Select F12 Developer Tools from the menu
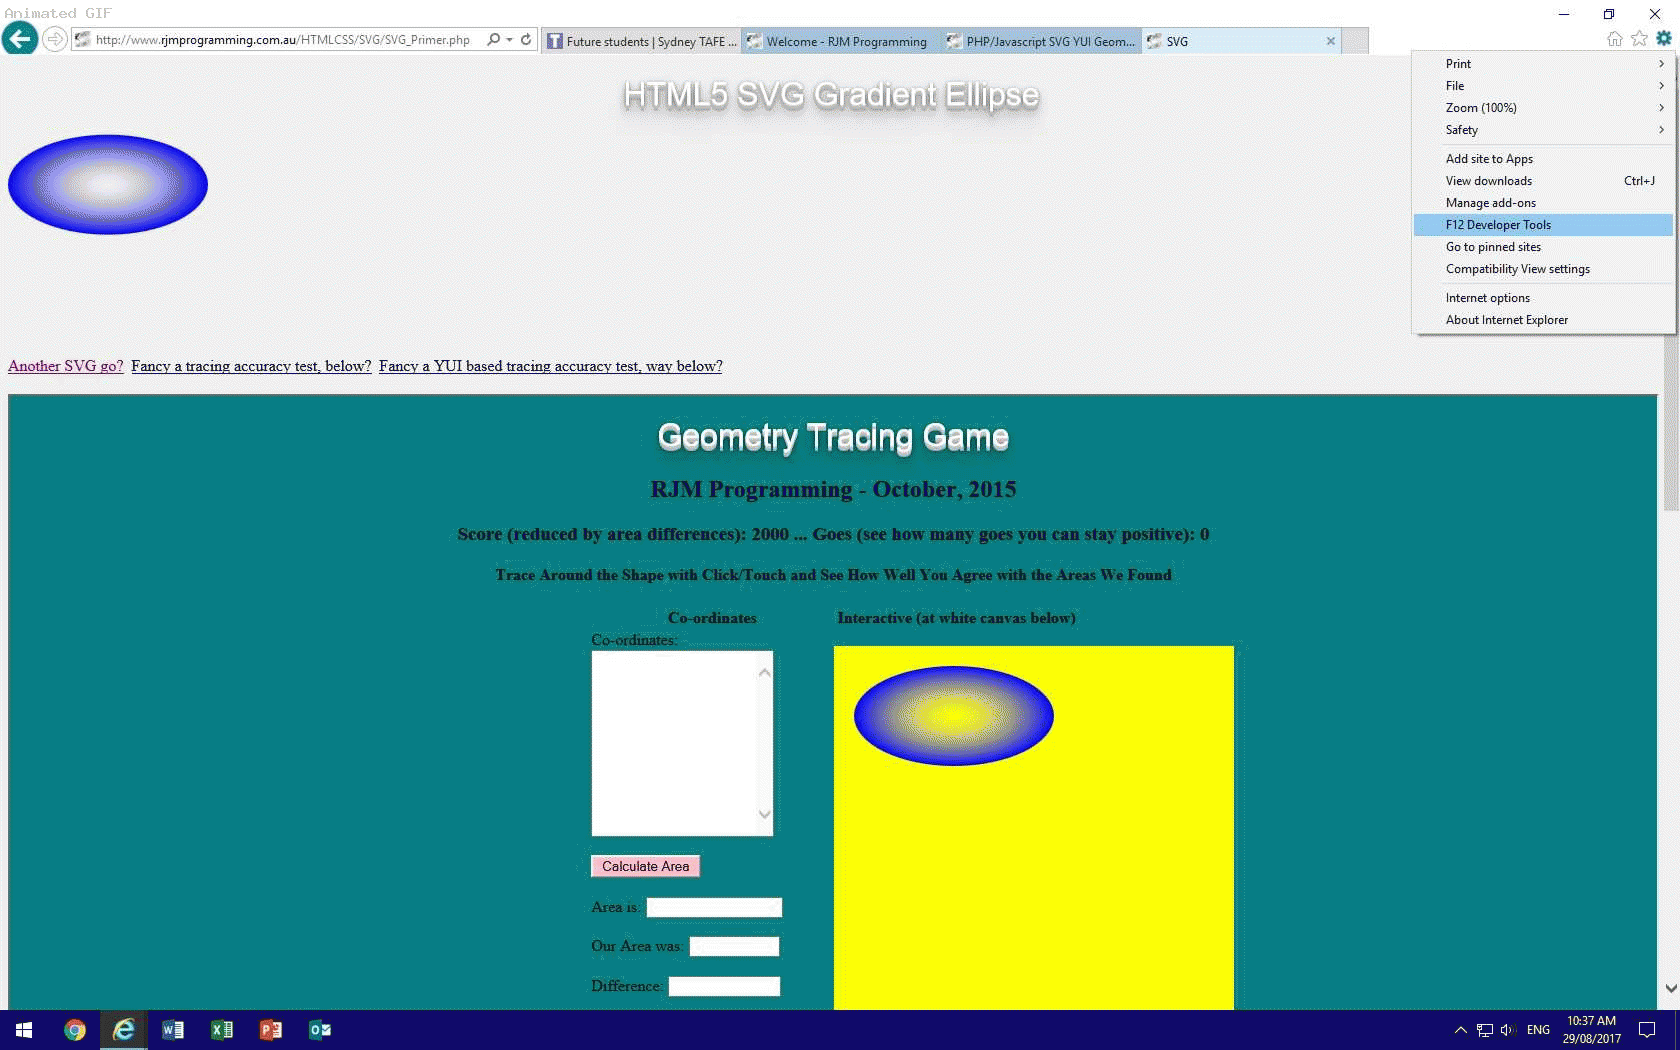The height and width of the screenshot is (1050, 1680). (x=1497, y=225)
